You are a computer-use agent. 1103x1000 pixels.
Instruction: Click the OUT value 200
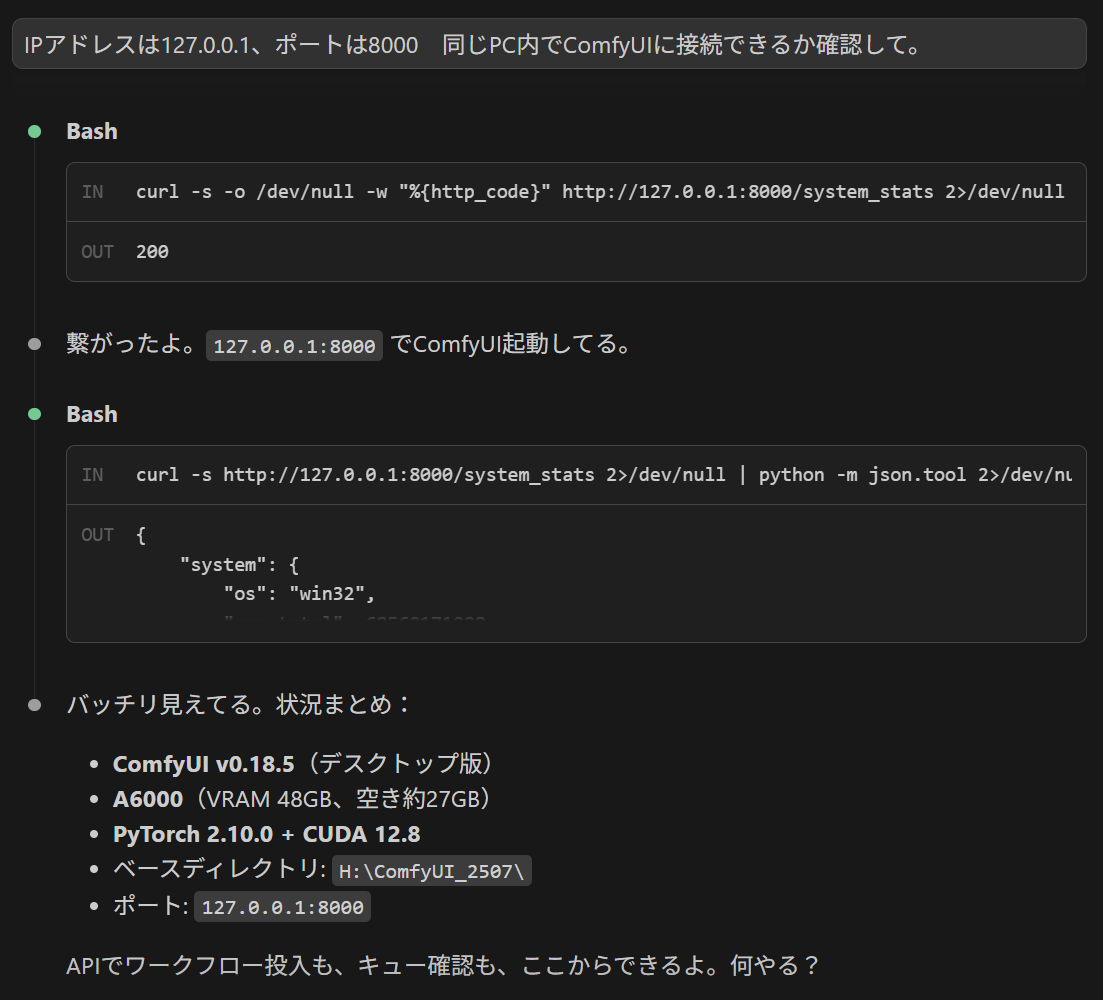tap(152, 252)
